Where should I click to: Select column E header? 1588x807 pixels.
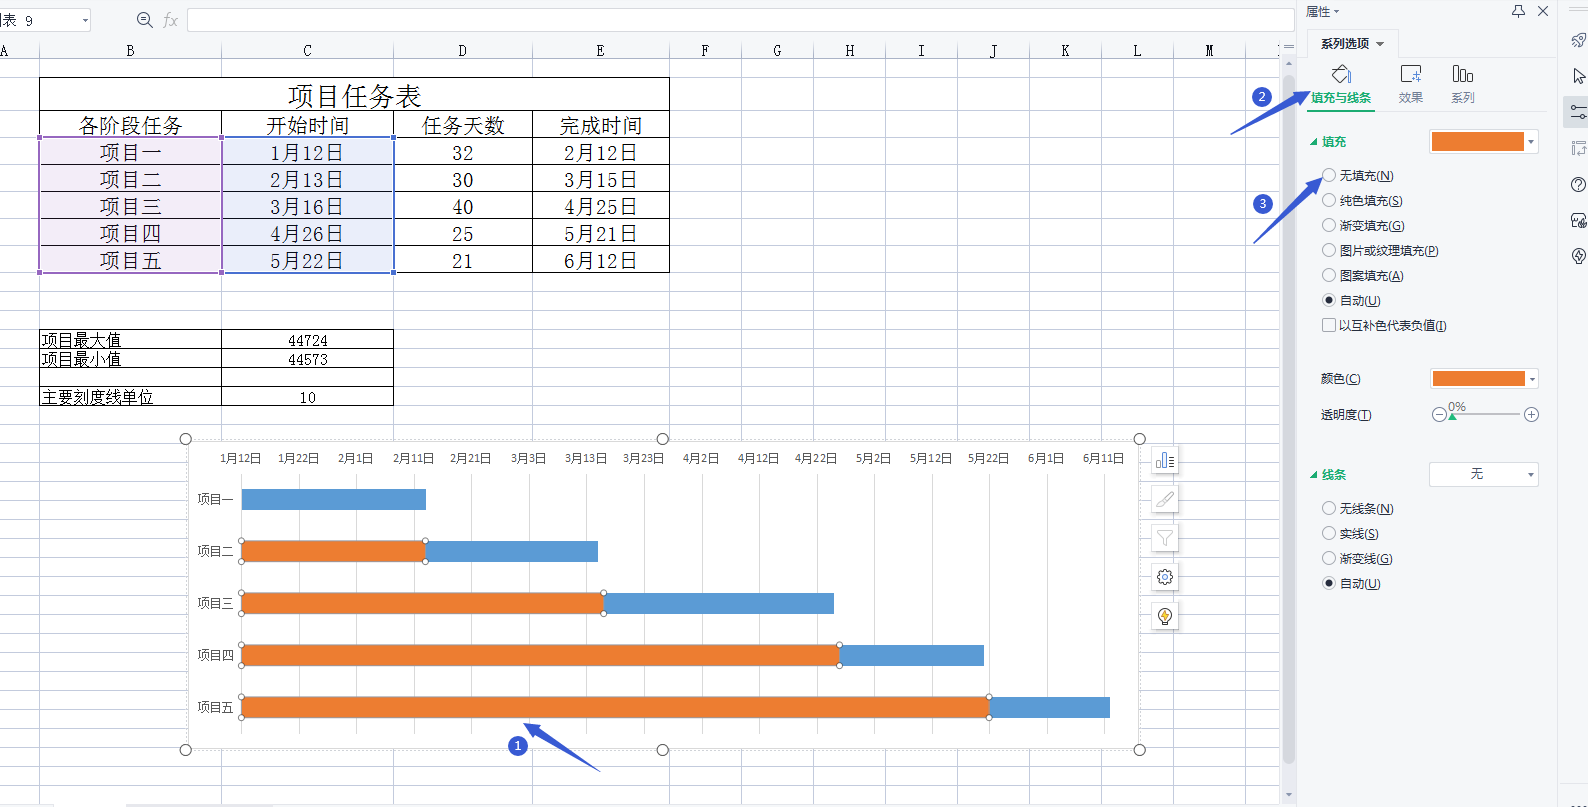(x=600, y=50)
